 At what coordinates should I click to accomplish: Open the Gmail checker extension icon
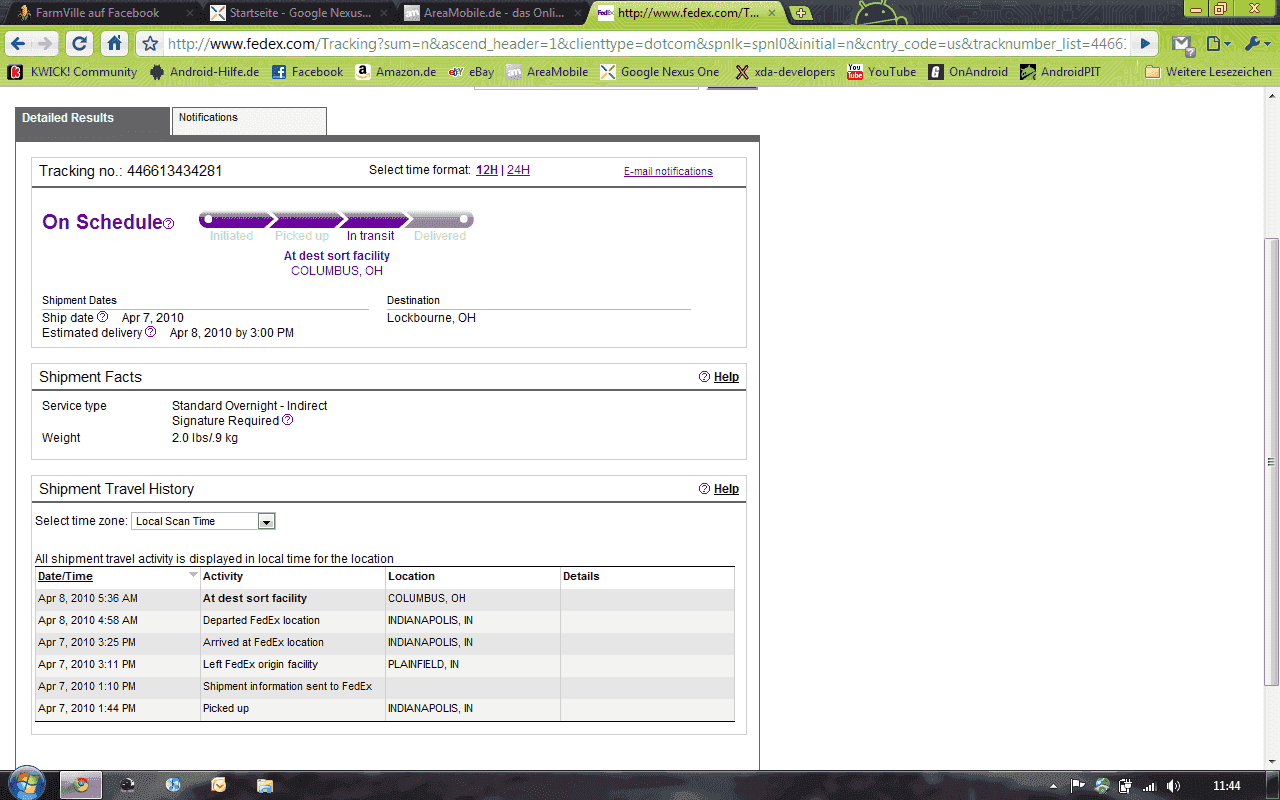pos(1183,44)
